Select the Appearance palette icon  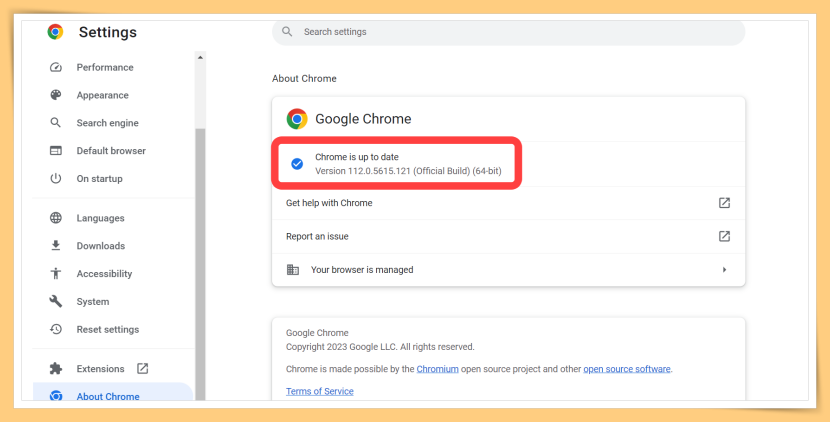56,95
